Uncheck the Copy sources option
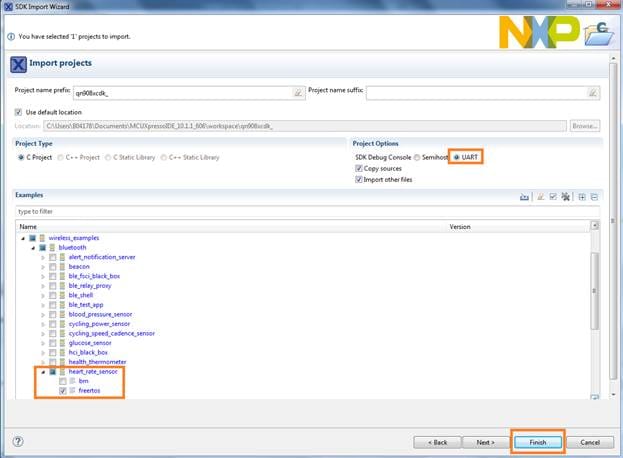The width and height of the screenshot is (623, 458). point(359,168)
